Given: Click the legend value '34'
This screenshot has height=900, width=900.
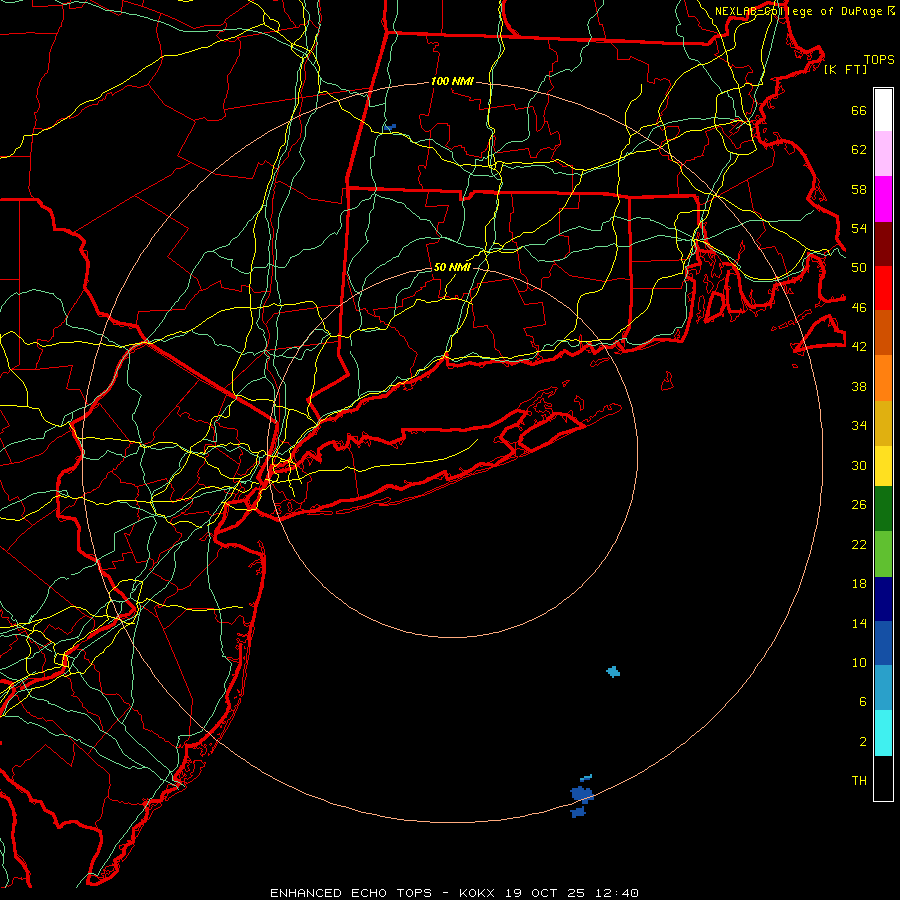Looking at the screenshot, I should (859, 426).
